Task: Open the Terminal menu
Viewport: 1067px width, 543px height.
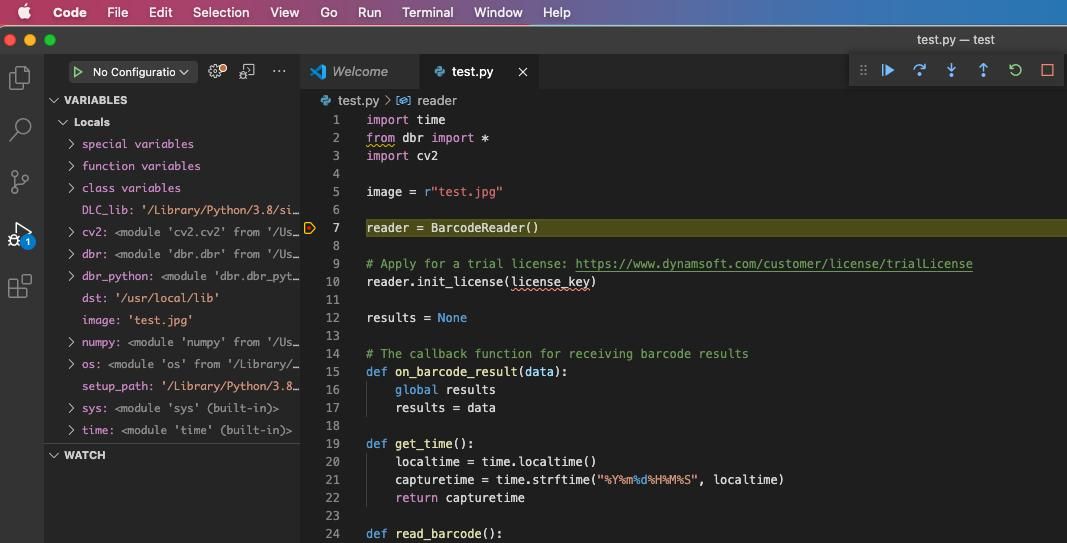Action: pos(427,12)
